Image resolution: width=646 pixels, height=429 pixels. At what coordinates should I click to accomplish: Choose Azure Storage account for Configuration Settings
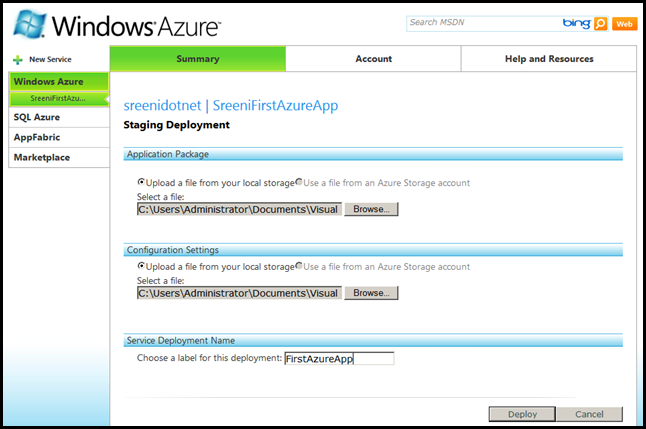299,267
